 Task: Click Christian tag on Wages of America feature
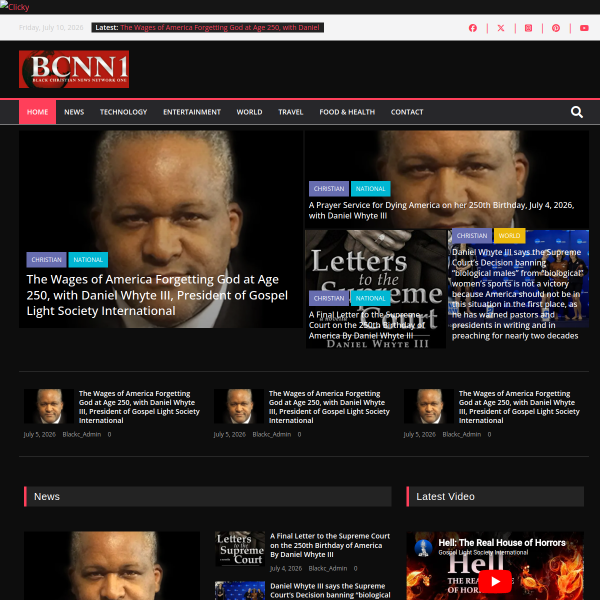pos(46,260)
